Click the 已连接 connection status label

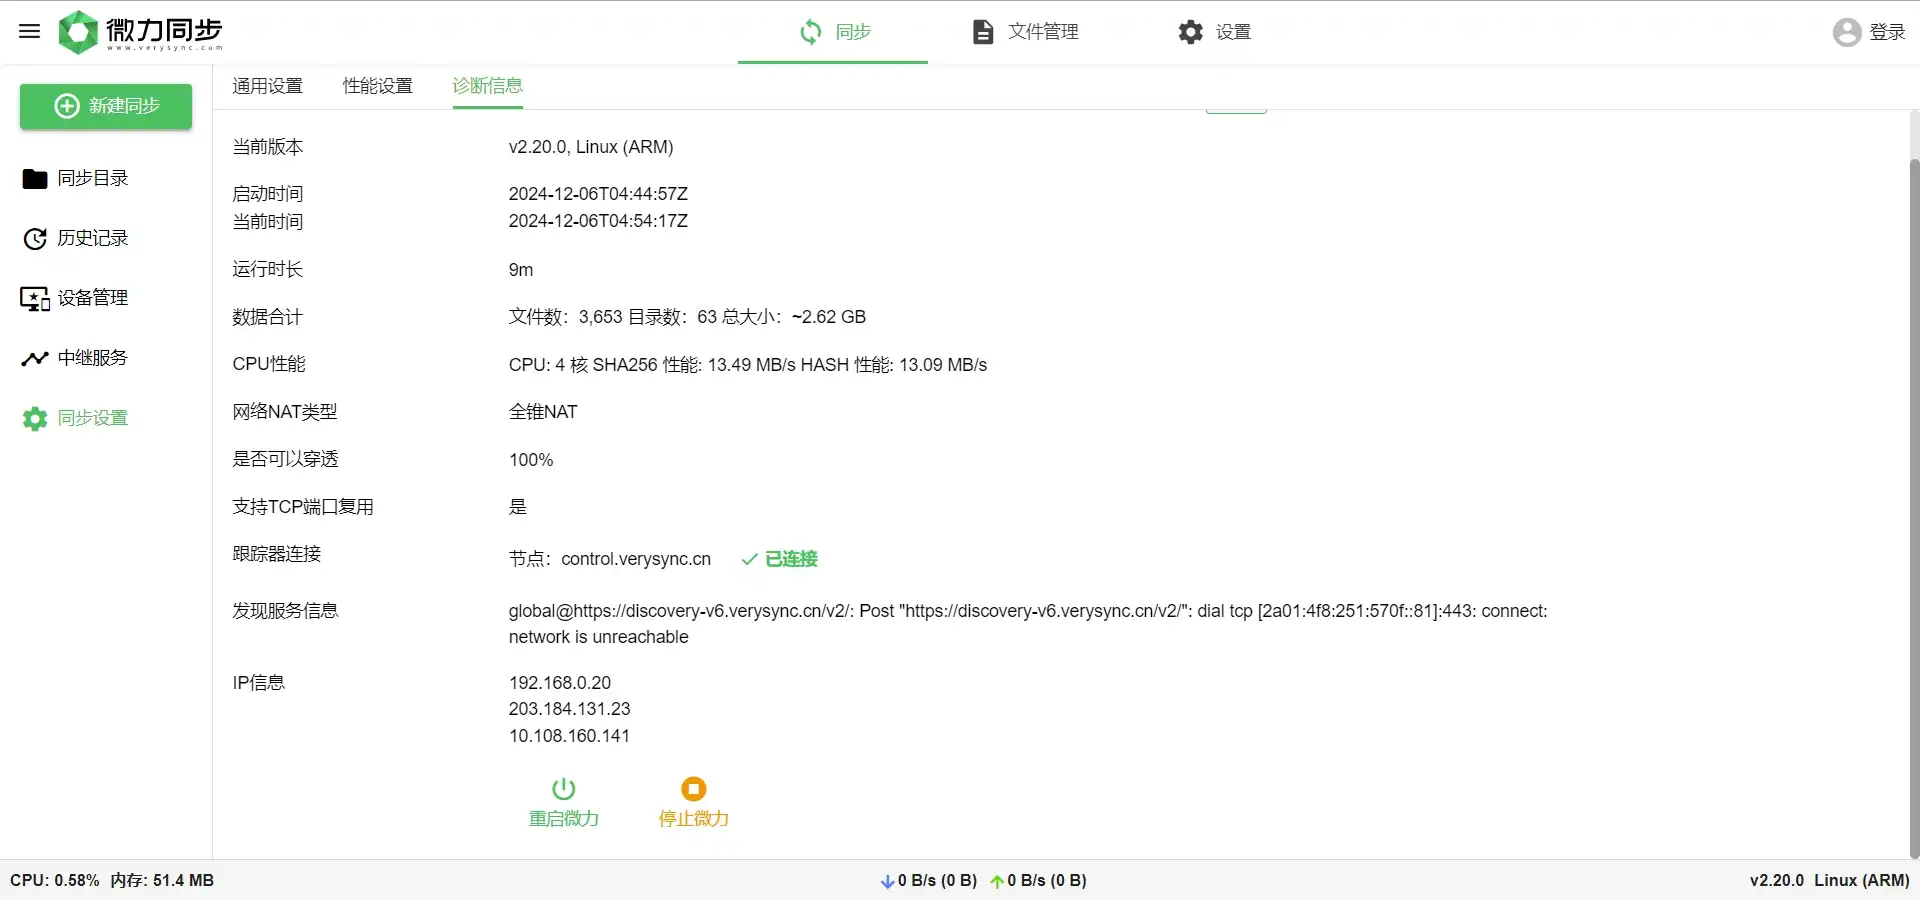coord(790,559)
